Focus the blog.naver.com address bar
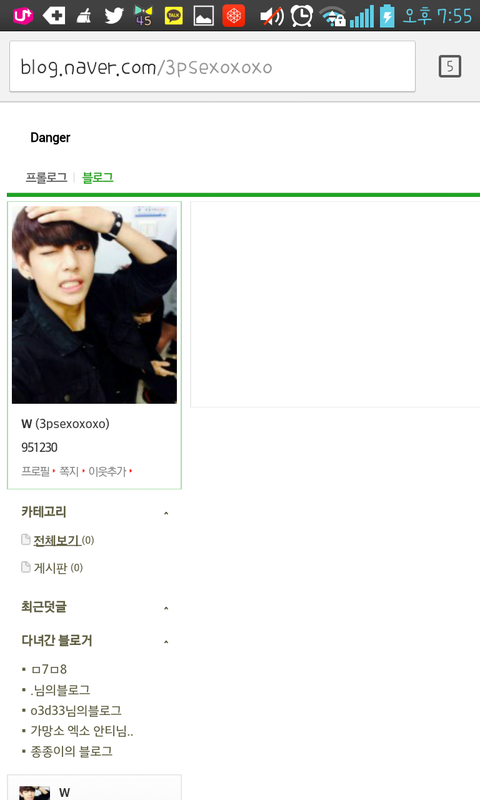480x800 pixels. click(212, 67)
